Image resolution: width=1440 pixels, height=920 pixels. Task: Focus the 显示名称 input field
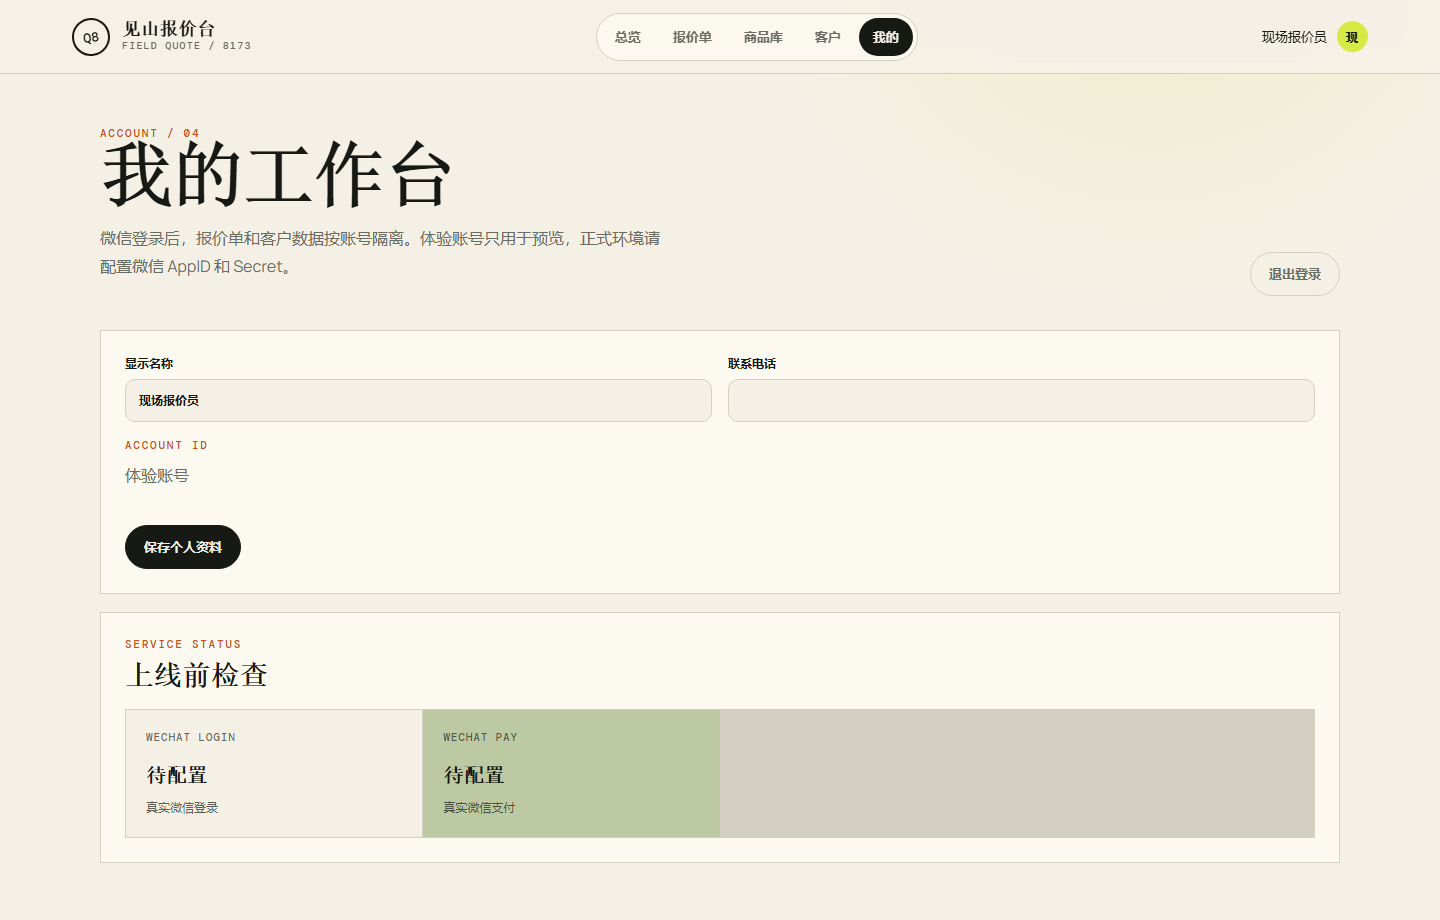[x=418, y=400]
